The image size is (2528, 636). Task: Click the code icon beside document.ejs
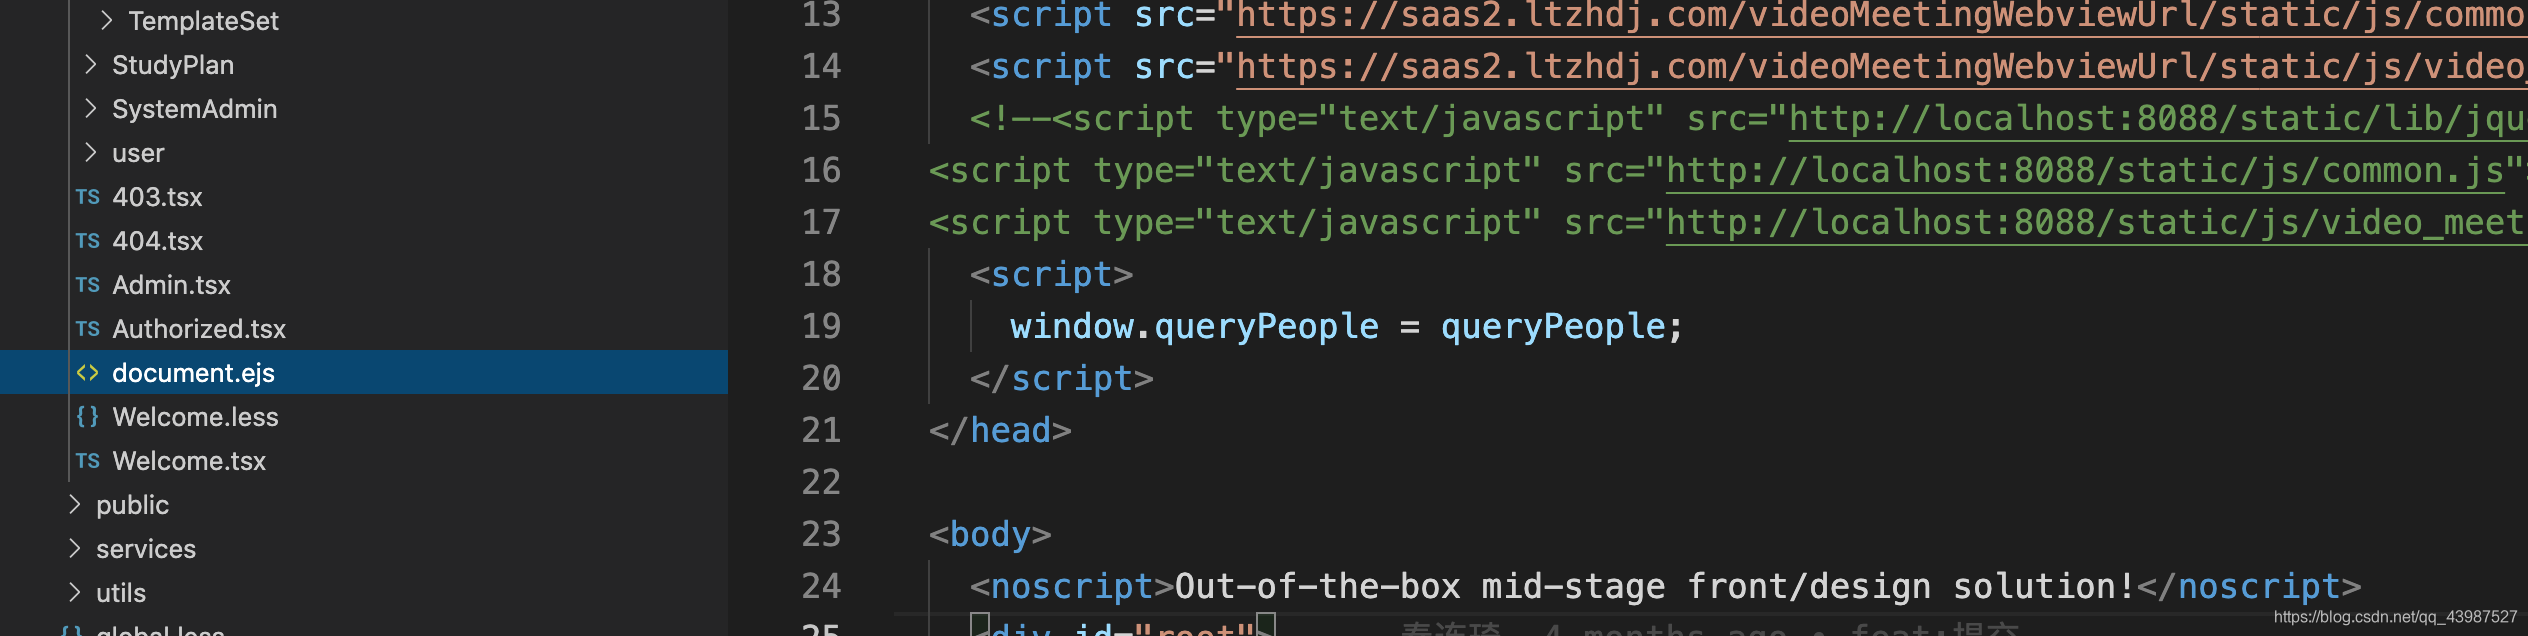click(88, 373)
